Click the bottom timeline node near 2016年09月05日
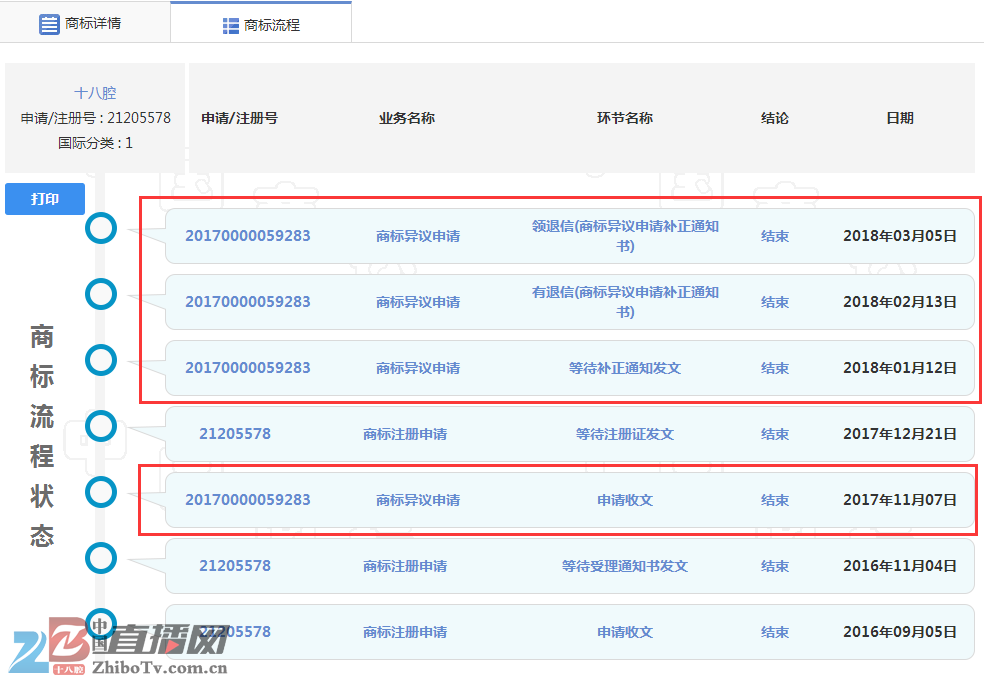This screenshot has height=688, width=984. (x=101, y=622)
